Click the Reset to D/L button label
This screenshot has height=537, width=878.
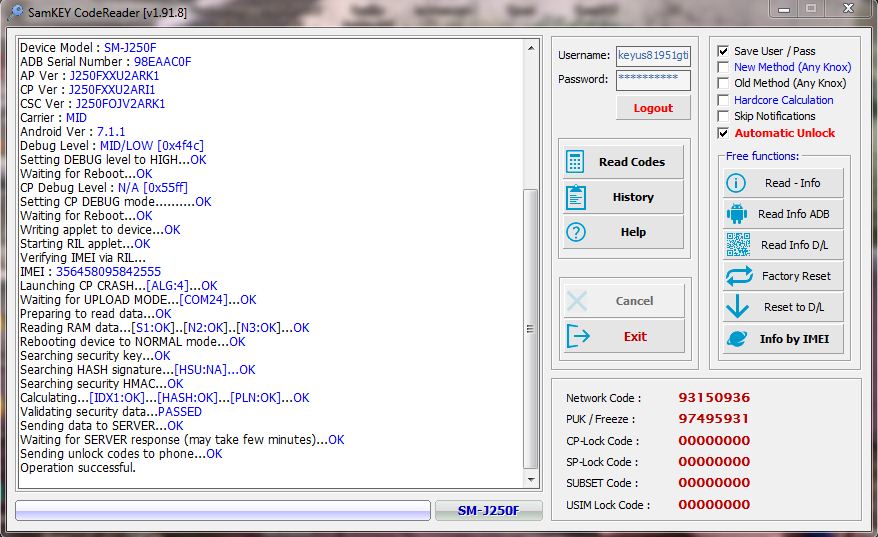793,307
